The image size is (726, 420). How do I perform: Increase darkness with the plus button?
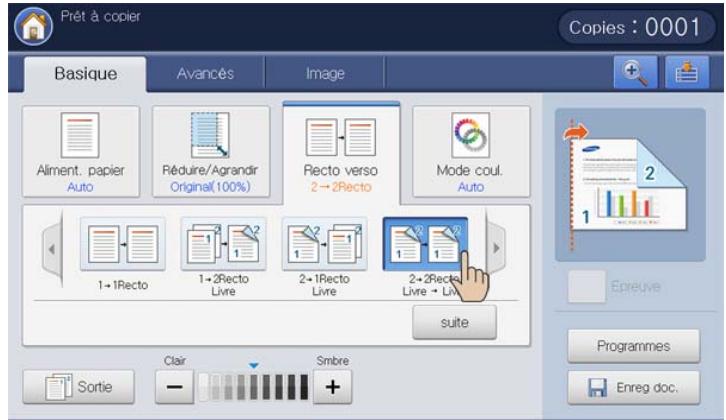(332, 386)
